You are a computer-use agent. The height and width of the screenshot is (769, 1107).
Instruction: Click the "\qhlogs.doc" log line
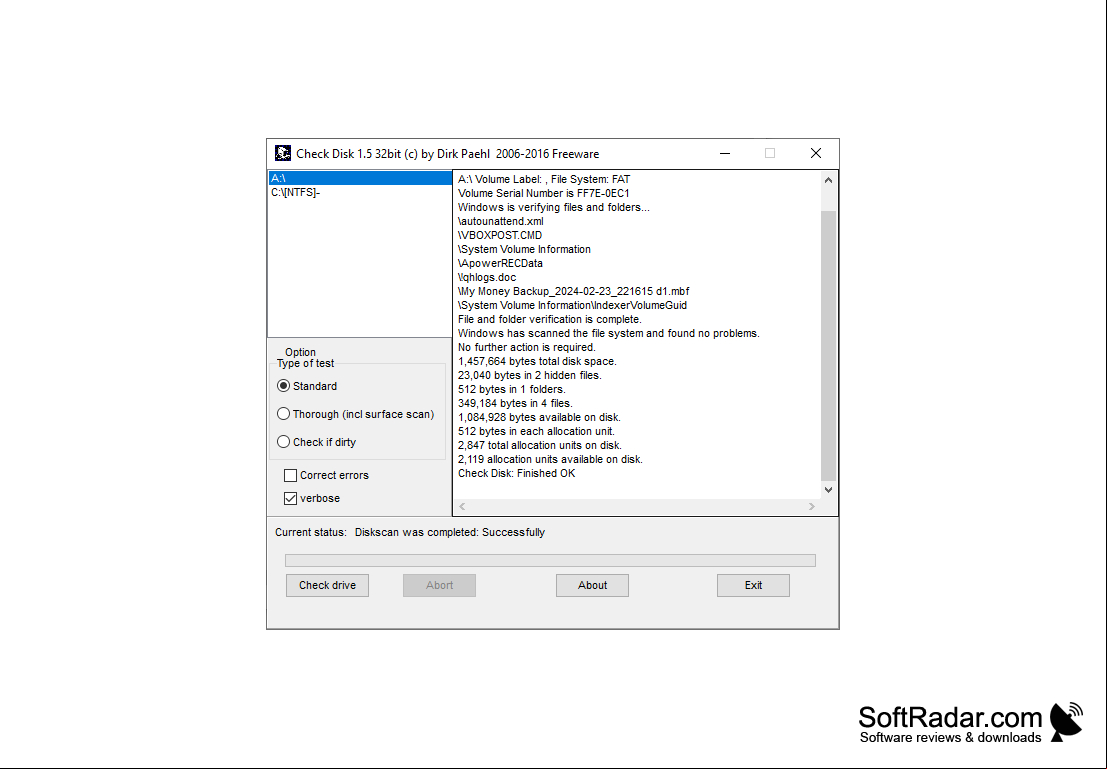(487, 278)
